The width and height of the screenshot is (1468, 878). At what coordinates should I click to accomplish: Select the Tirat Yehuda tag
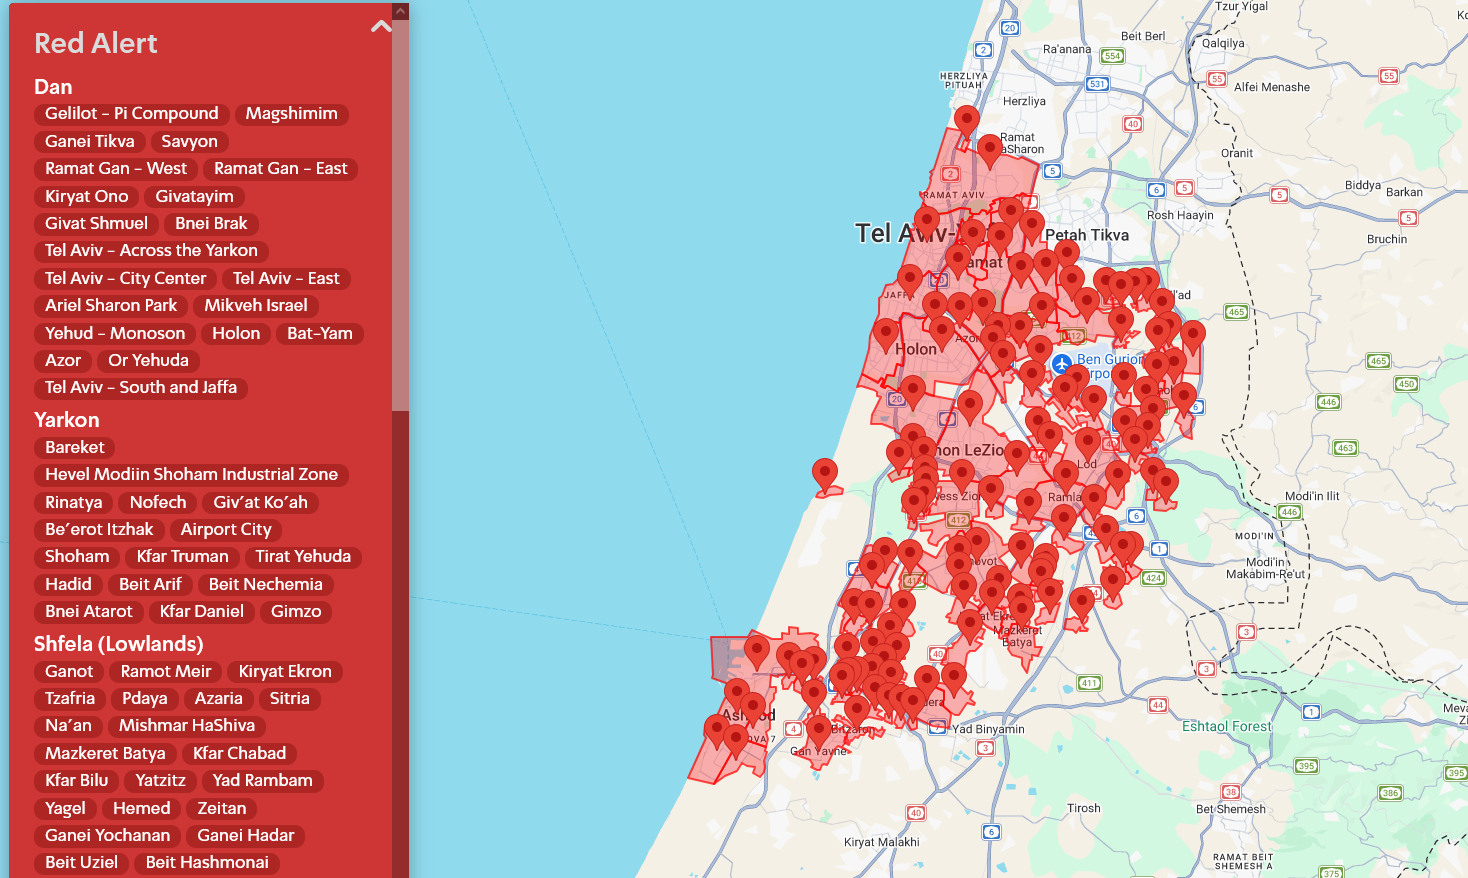[303, 557]
